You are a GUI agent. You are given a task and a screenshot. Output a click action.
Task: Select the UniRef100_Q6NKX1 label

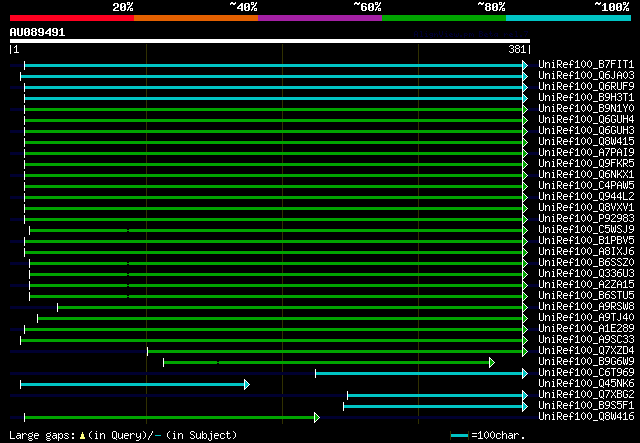pyautogui.click(x=586, y=175)
